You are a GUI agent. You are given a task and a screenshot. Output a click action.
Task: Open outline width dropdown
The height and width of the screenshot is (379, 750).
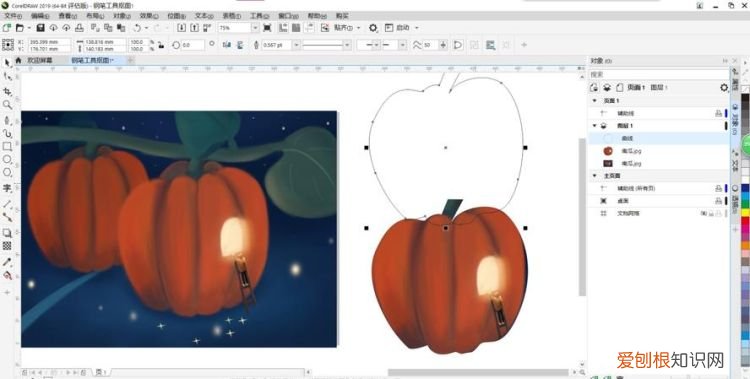(297, 45)
